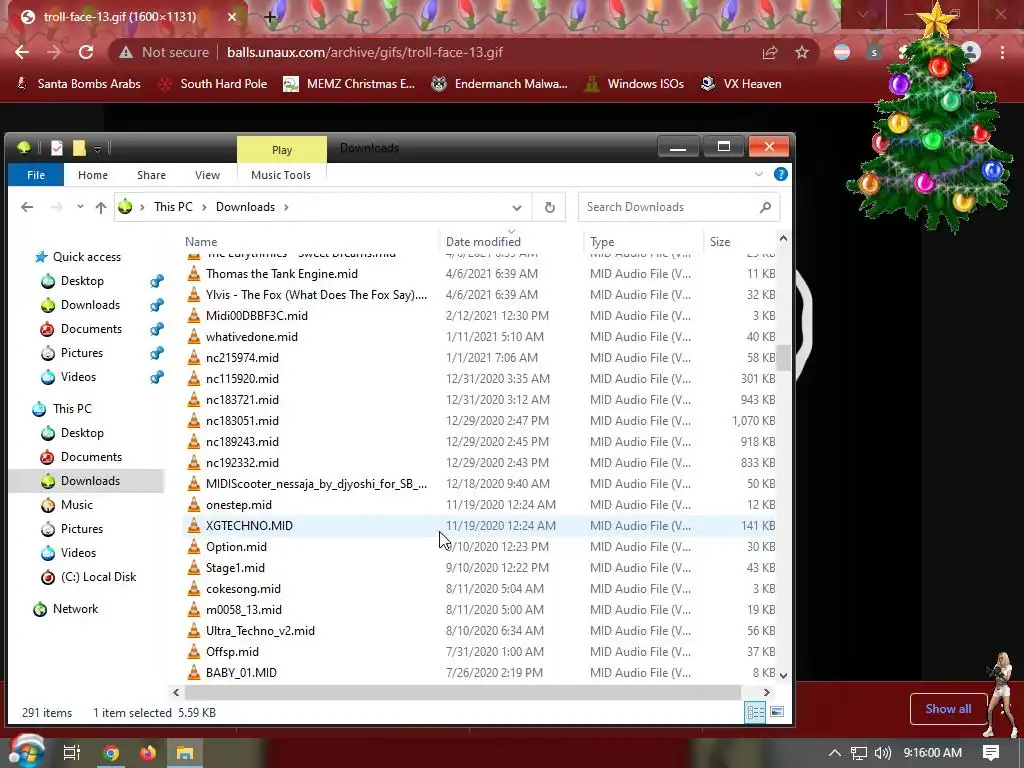Select Ultra_Techno_v2.mid file
The width and height of the screenshot is (1024, 768).
[x=260, y=631]
